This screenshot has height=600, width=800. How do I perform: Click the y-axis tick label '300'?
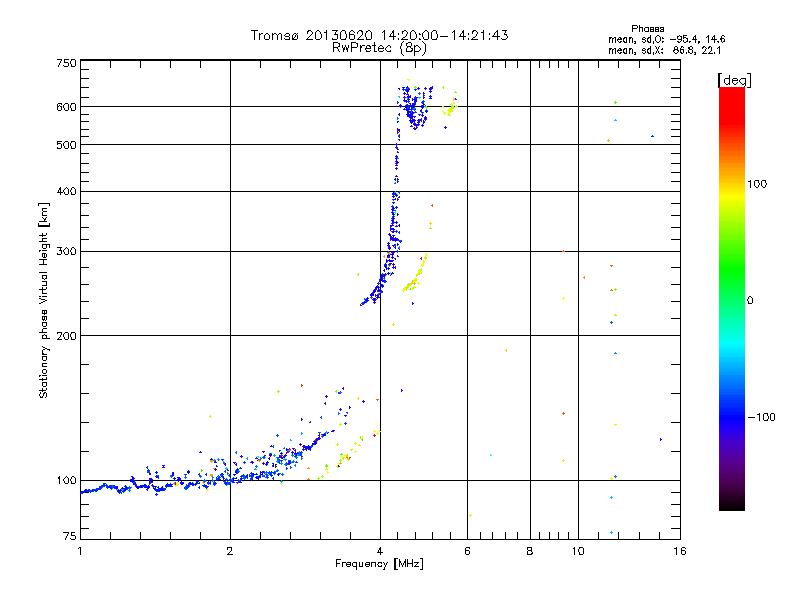click(66, 251)
